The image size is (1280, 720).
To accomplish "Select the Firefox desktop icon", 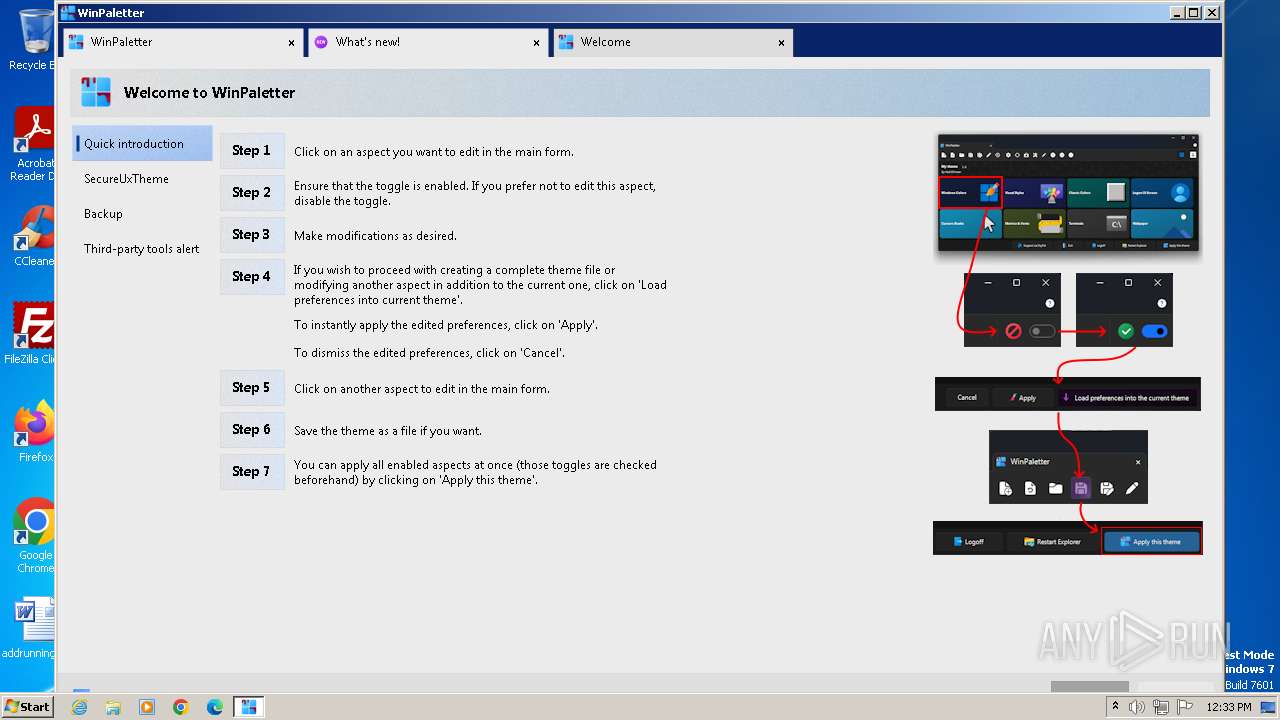I will pos(34,432).
